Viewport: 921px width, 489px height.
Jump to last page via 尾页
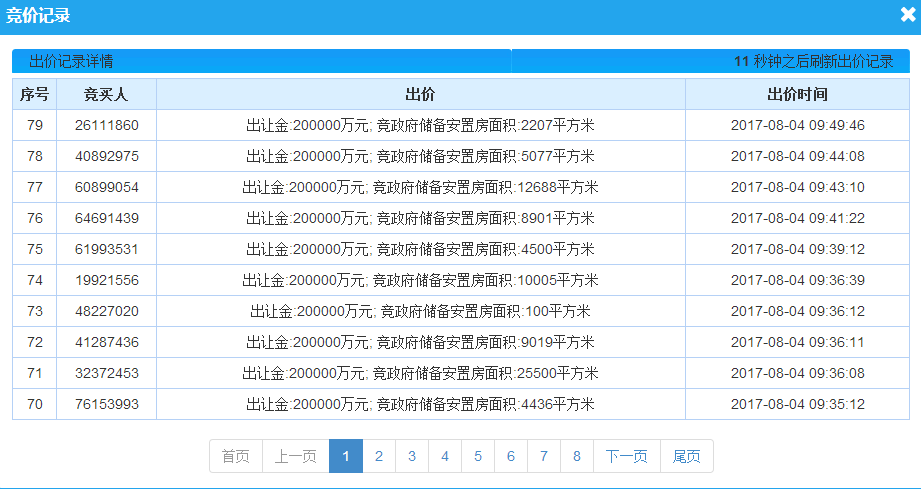point(686,456)
